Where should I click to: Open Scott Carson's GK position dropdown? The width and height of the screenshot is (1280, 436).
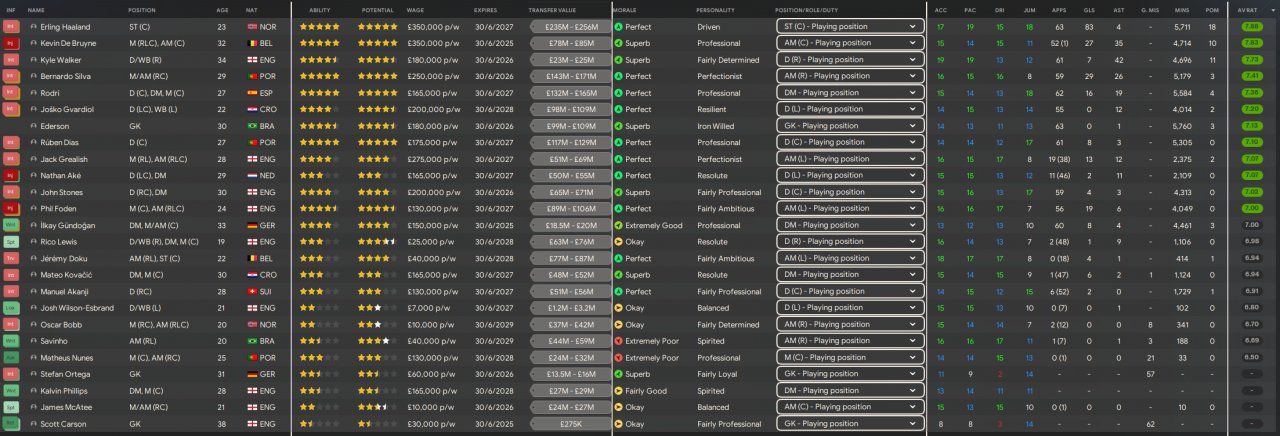(x=849, y=424)
